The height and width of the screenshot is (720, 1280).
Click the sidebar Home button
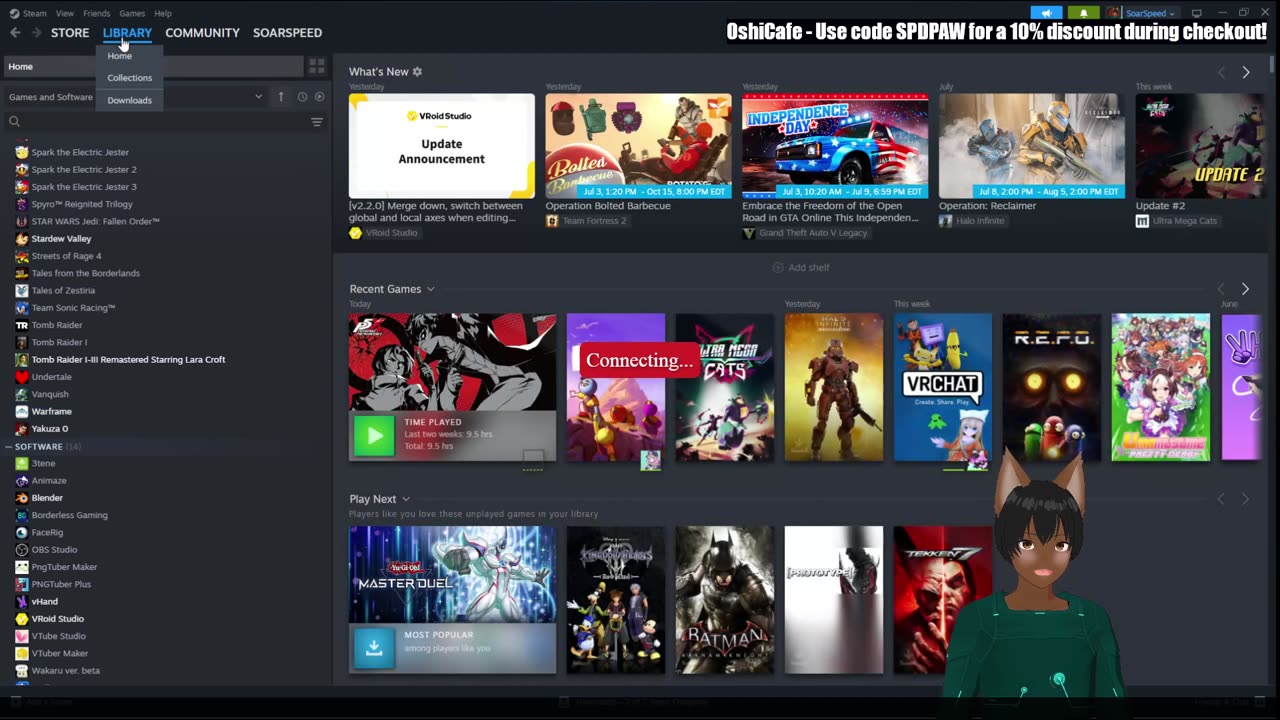[153, 66]
